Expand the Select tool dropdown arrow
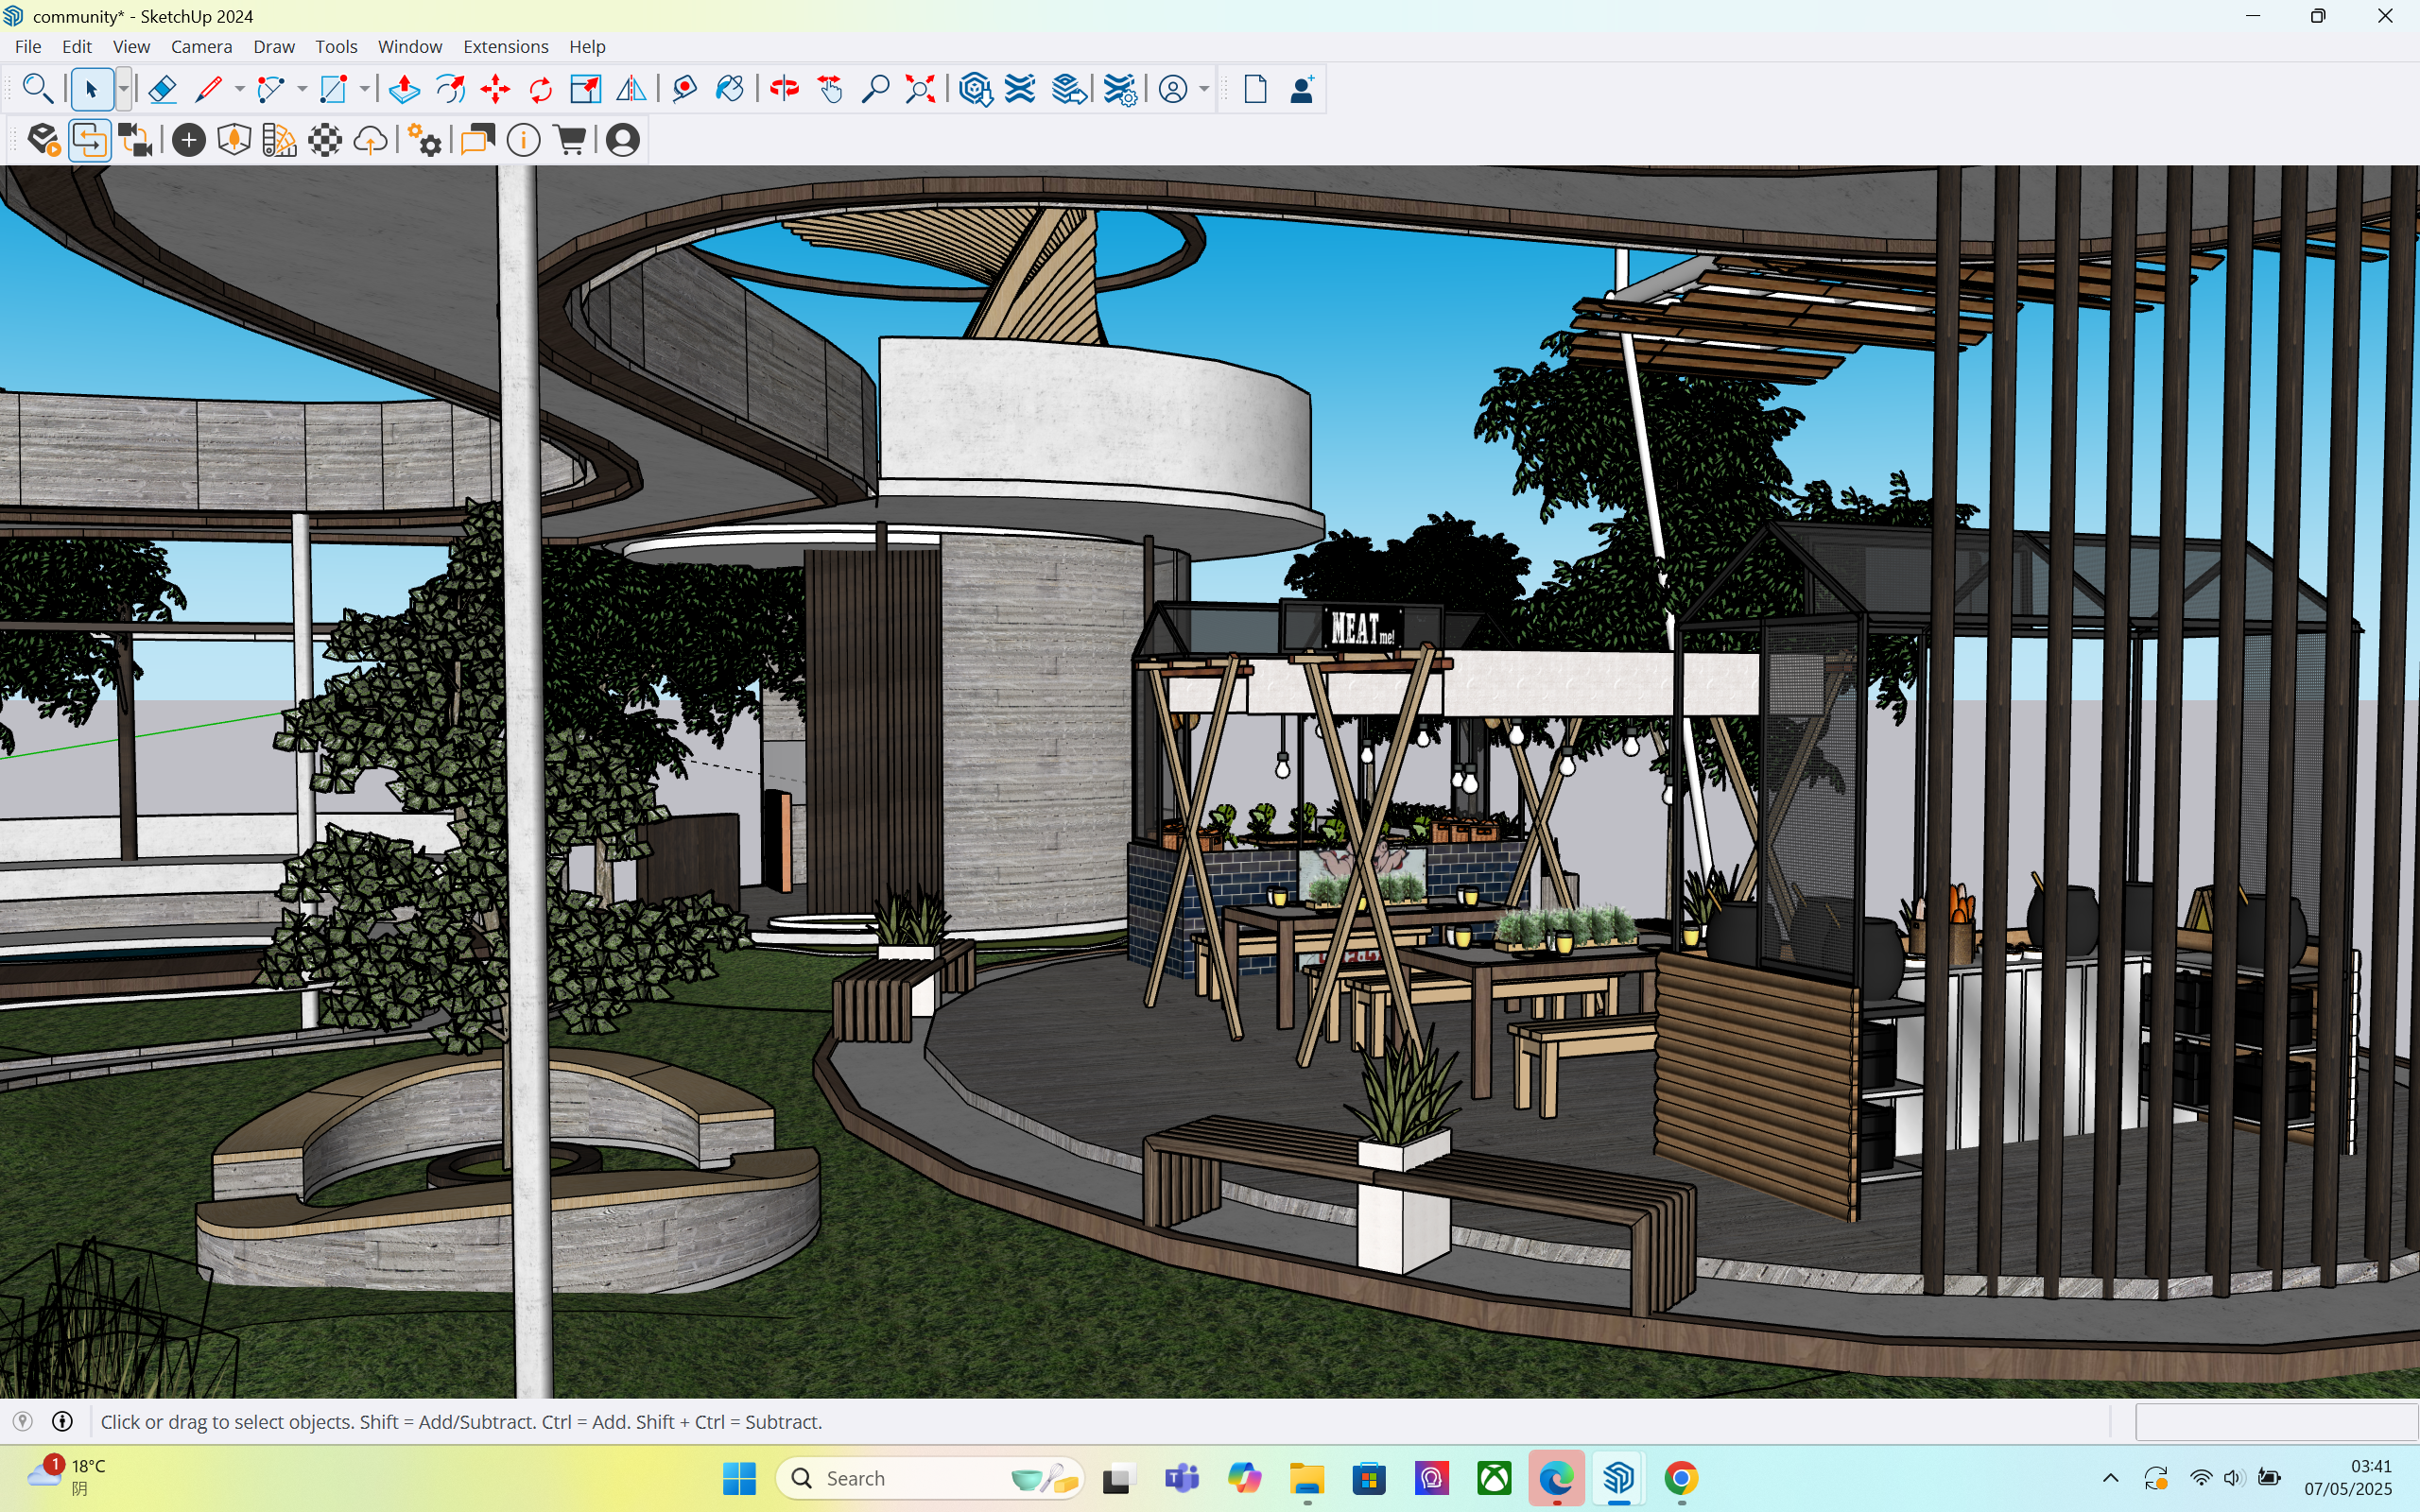 pyautogui.click(x=123, y=90)
